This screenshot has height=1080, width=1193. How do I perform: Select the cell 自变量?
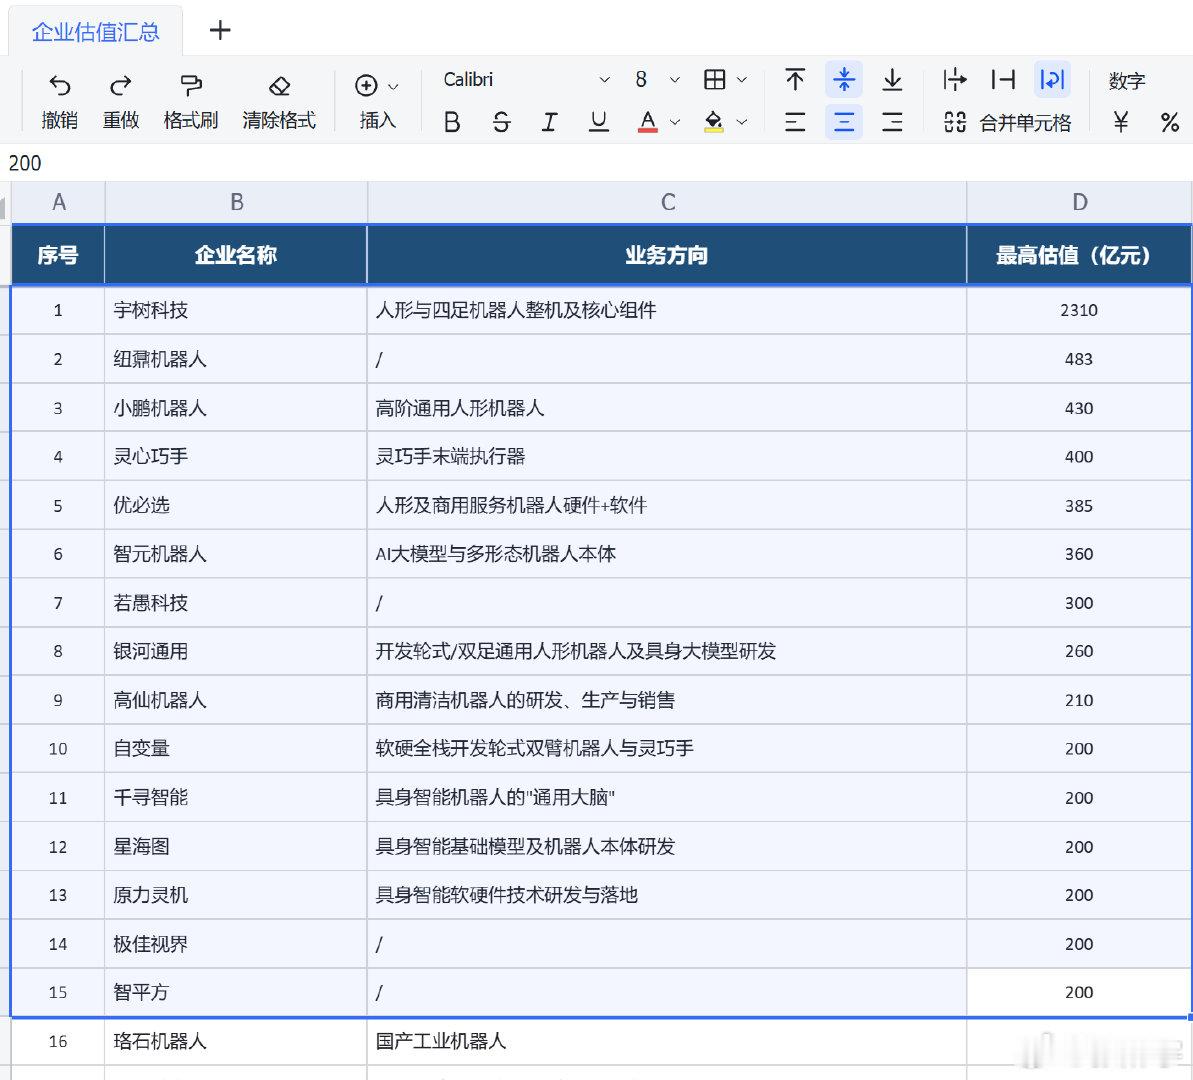click(236, 748)
